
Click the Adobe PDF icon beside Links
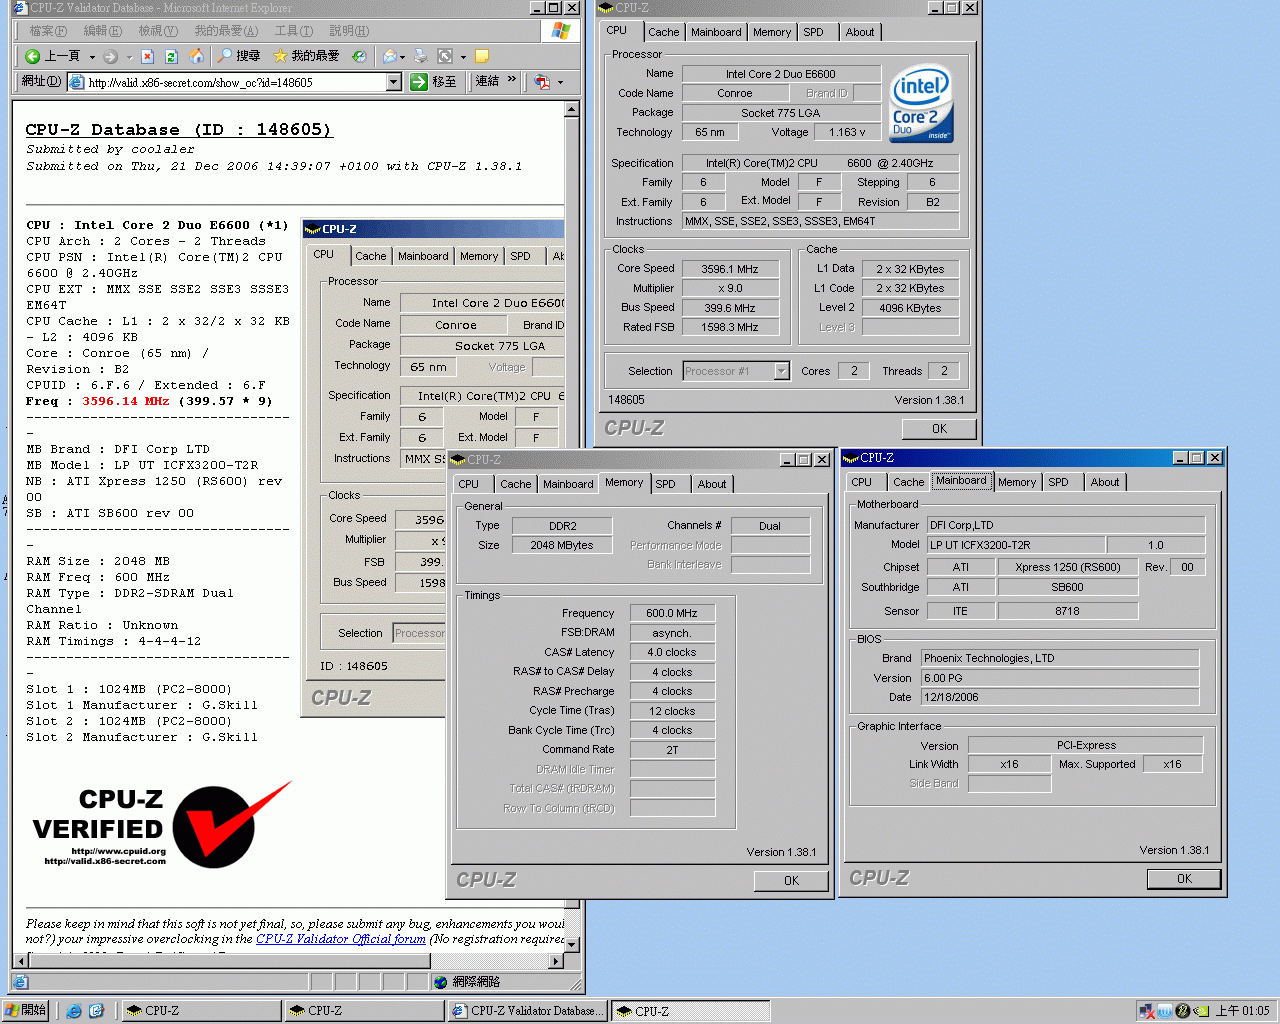click(x=542, y=82)
